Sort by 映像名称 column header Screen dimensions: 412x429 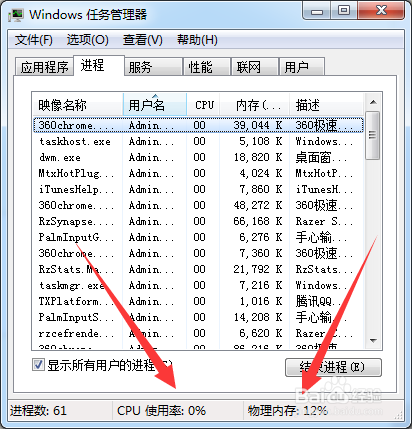click(78, 105)
